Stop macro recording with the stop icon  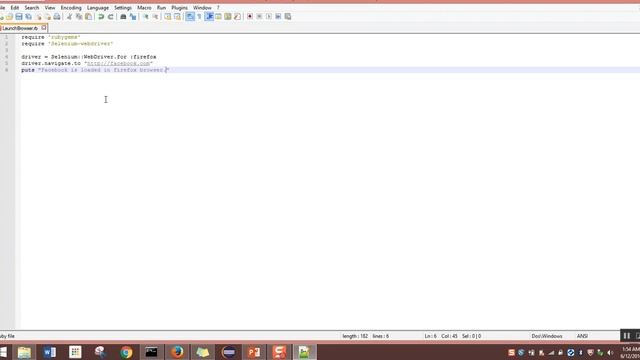click(259, 17)
